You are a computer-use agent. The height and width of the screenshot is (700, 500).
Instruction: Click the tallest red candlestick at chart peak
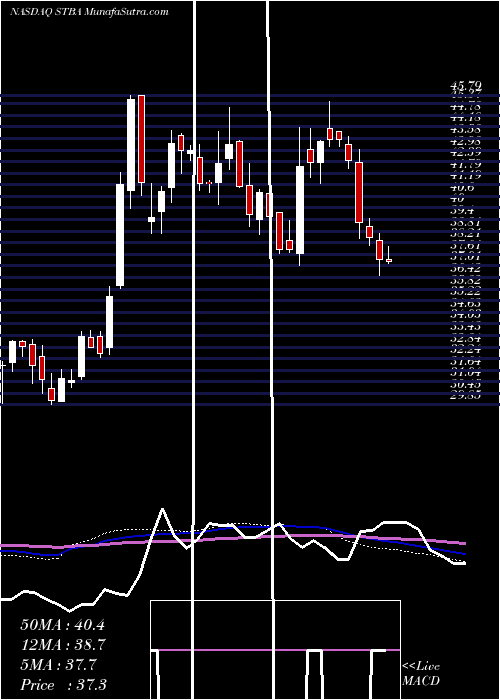(x=142, y=139)
